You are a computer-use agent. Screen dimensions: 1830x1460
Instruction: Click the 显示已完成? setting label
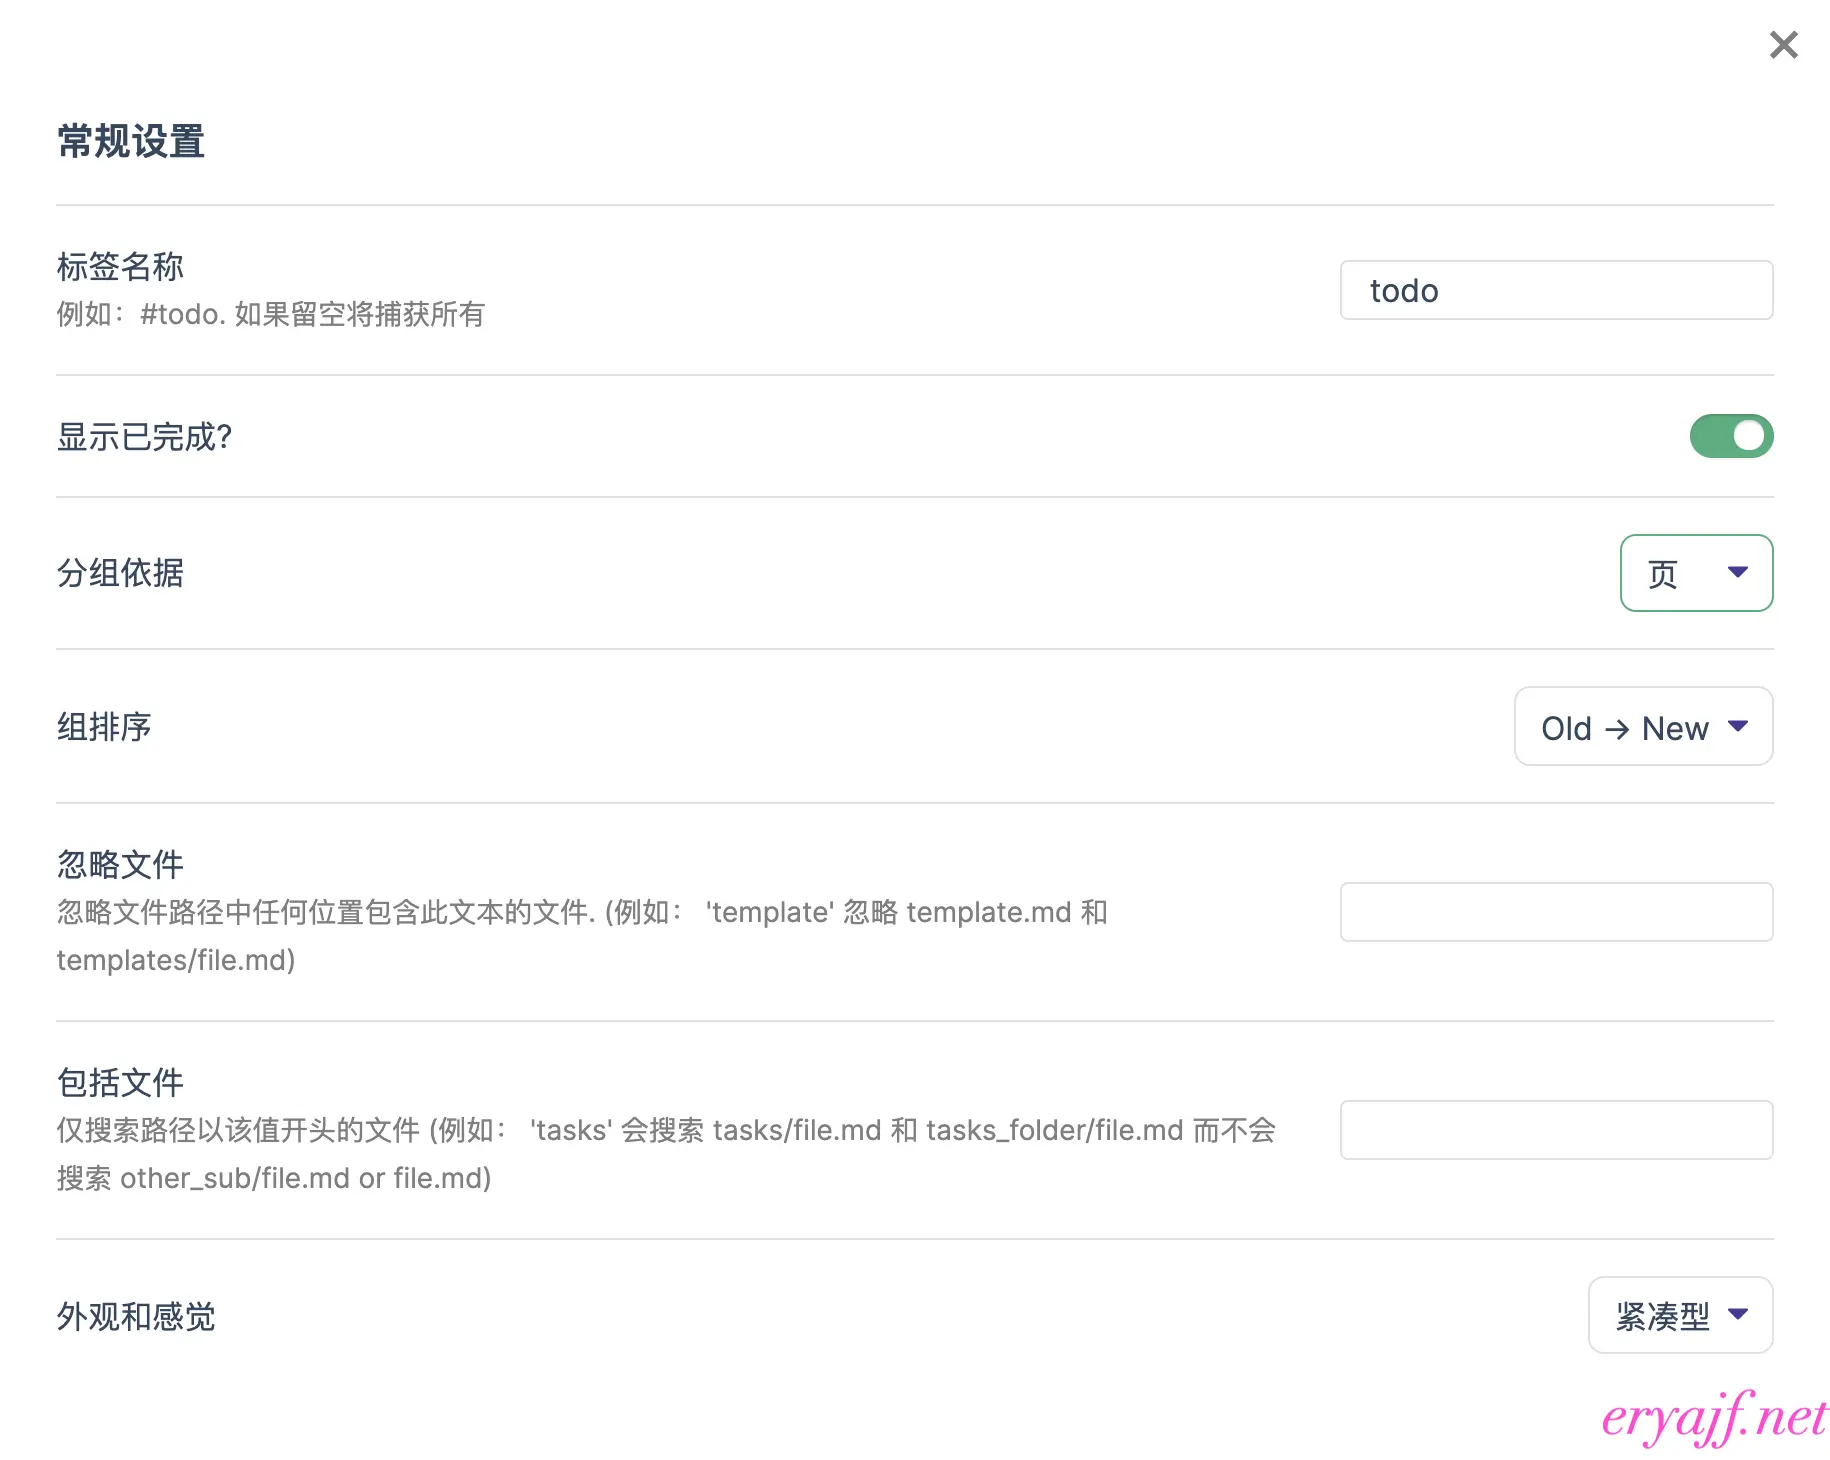click(x=144, y=437)
